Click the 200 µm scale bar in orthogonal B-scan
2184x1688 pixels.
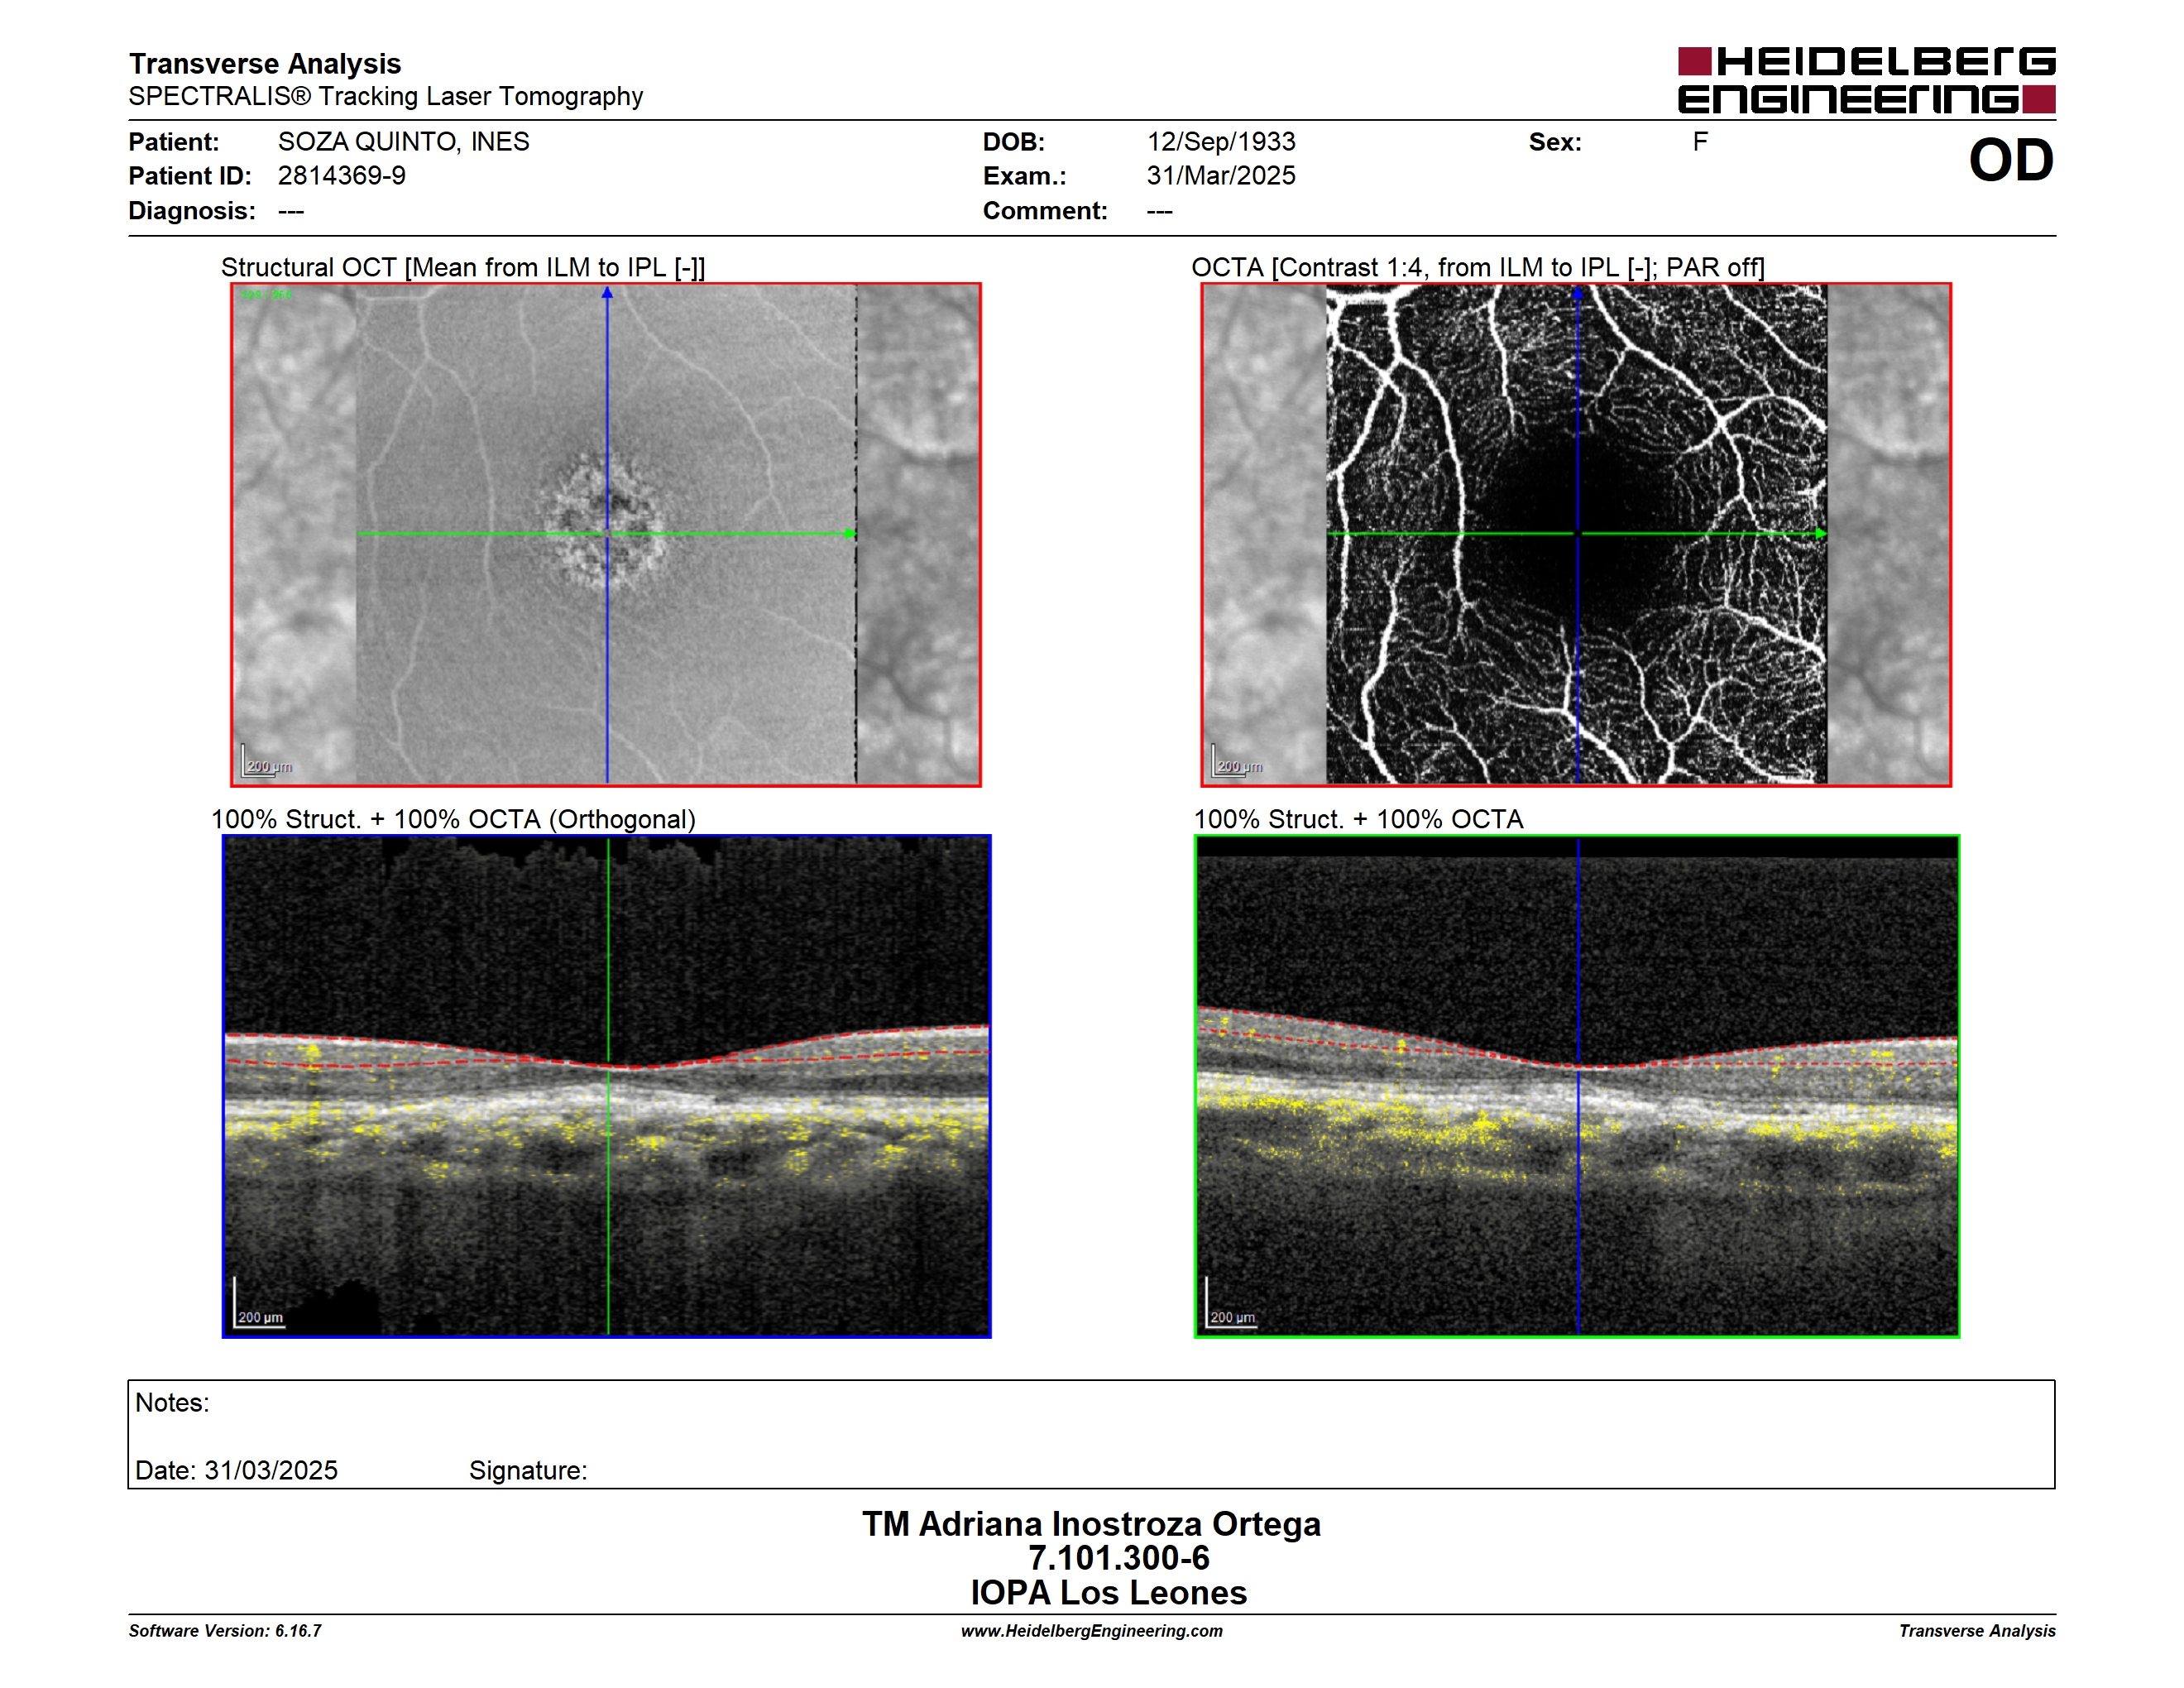coord(259,1304)
